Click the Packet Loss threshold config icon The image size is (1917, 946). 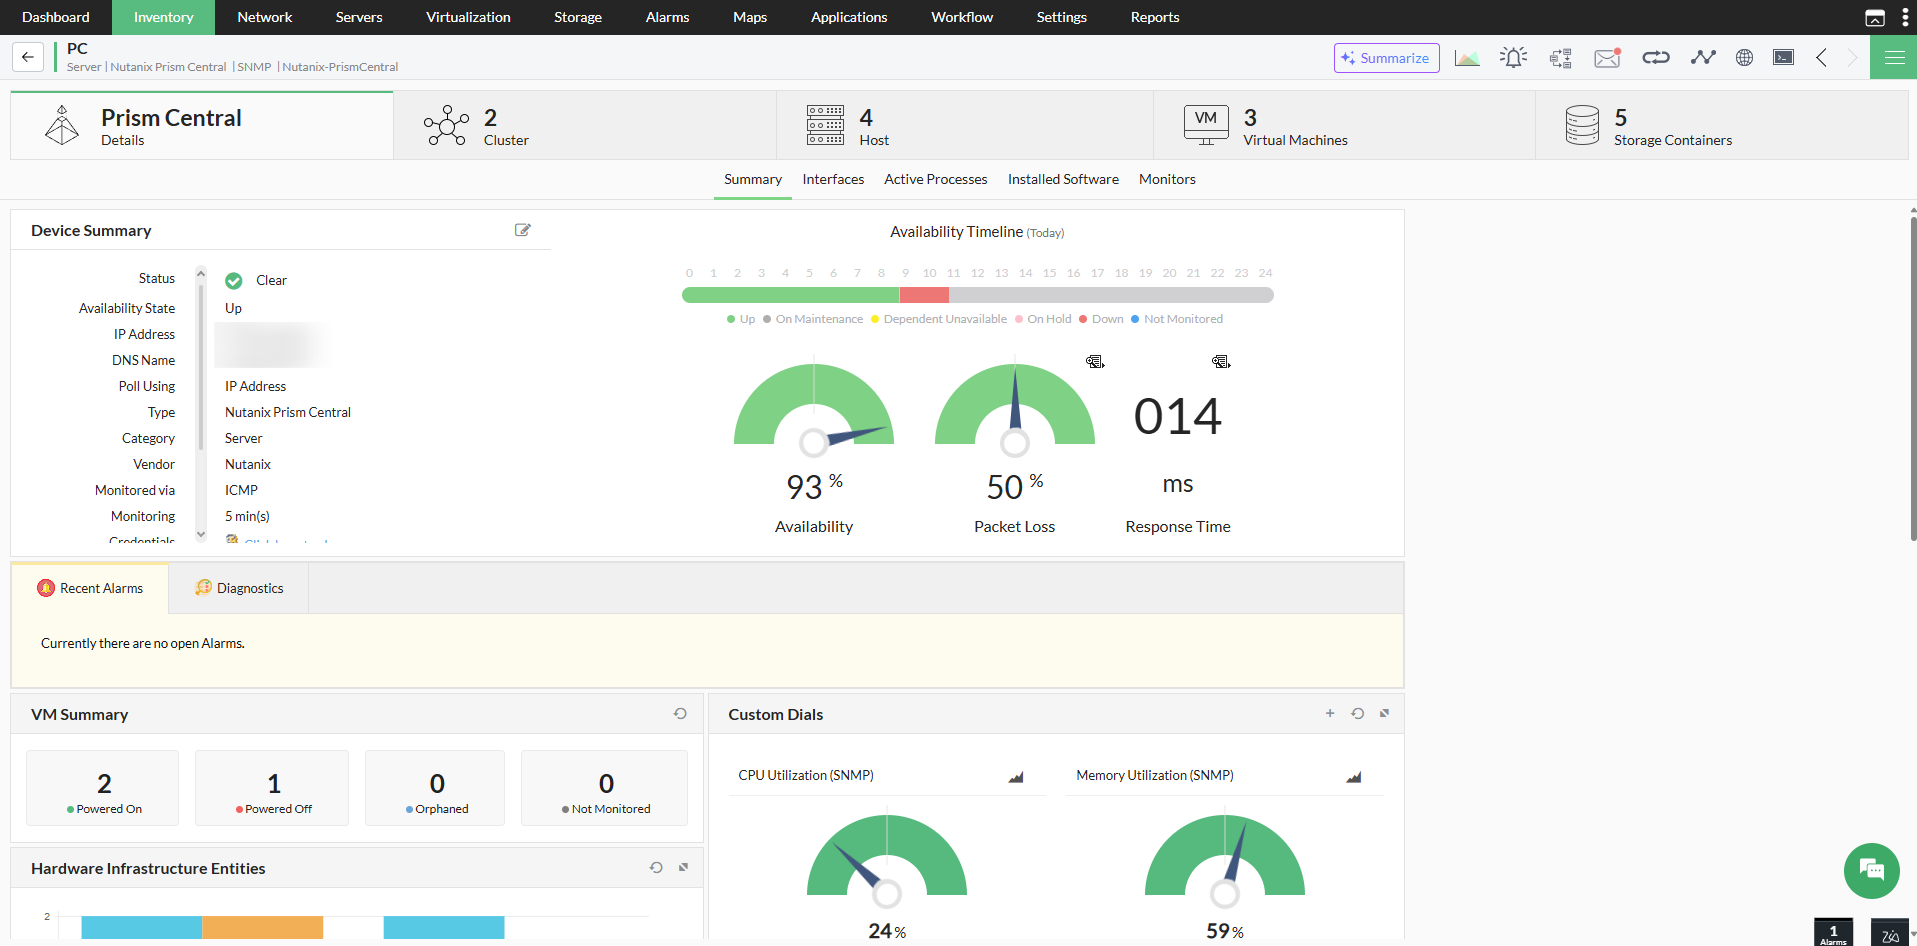coord(1095,362)
